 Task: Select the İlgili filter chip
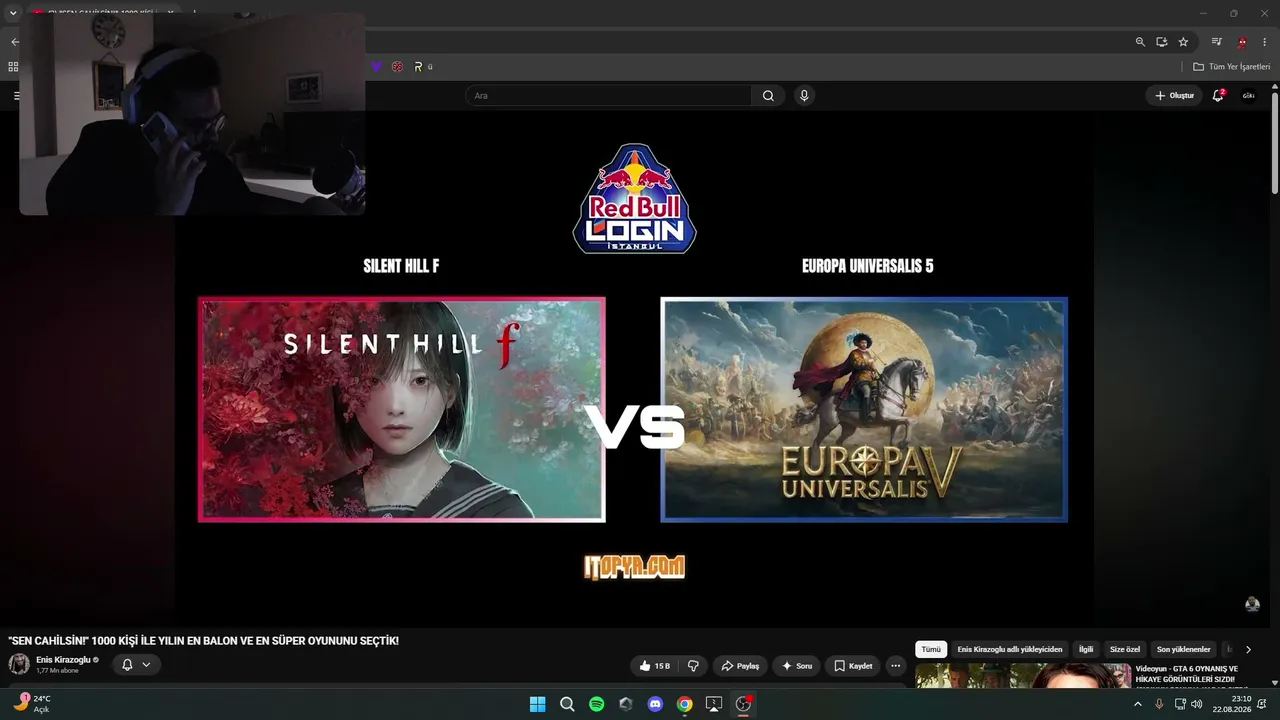pyautogui.click(x=1086, y=650)
